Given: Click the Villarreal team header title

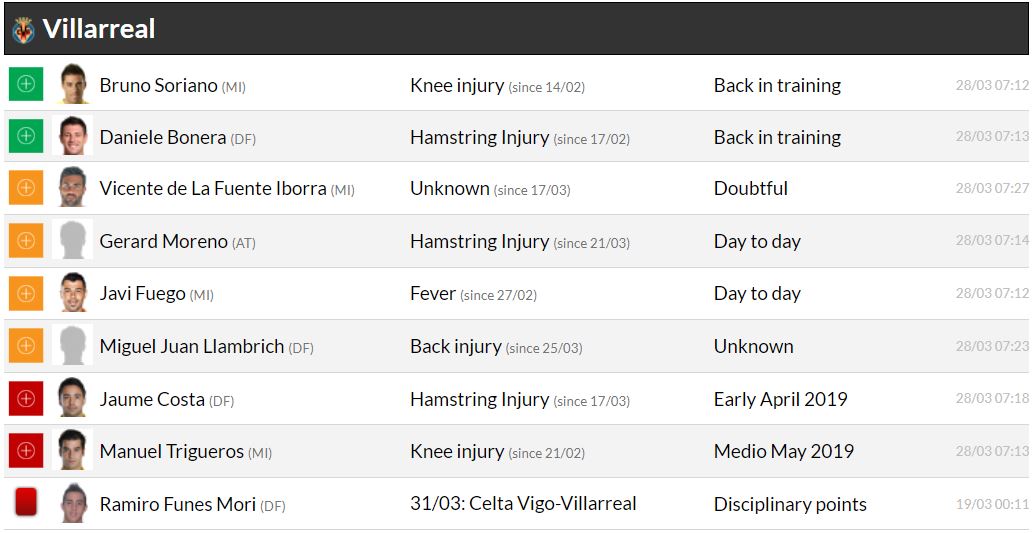Looking at the screenshot, I should (99, 29).
